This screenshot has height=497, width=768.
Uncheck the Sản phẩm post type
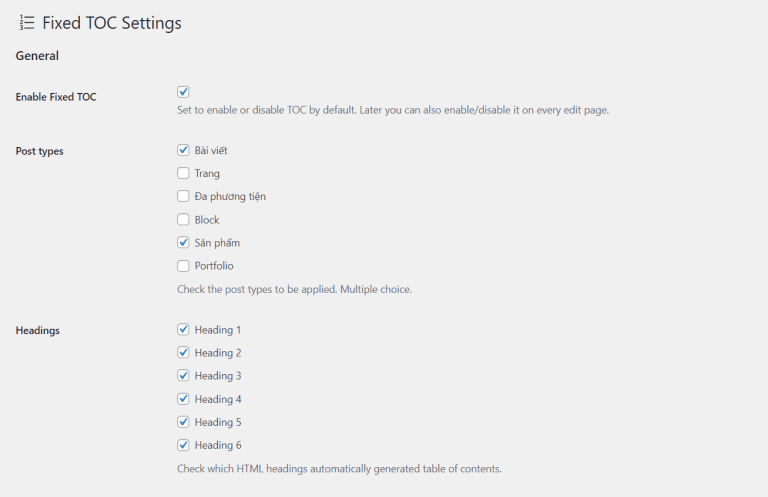(183, 242)
